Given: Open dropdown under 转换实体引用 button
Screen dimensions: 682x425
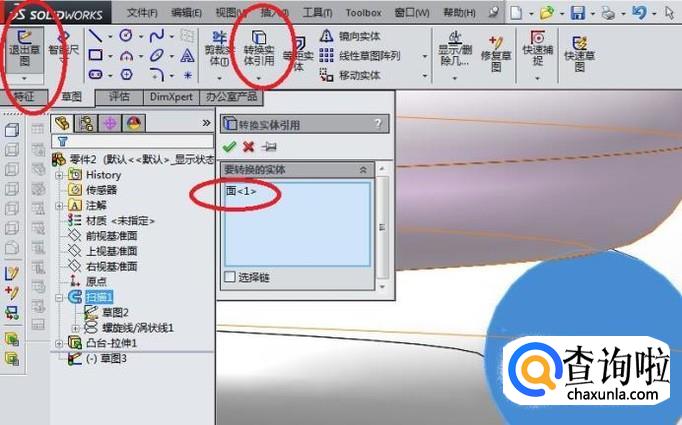Looking at the screenshot, I should pyautogui.click(x=259, y=78).
